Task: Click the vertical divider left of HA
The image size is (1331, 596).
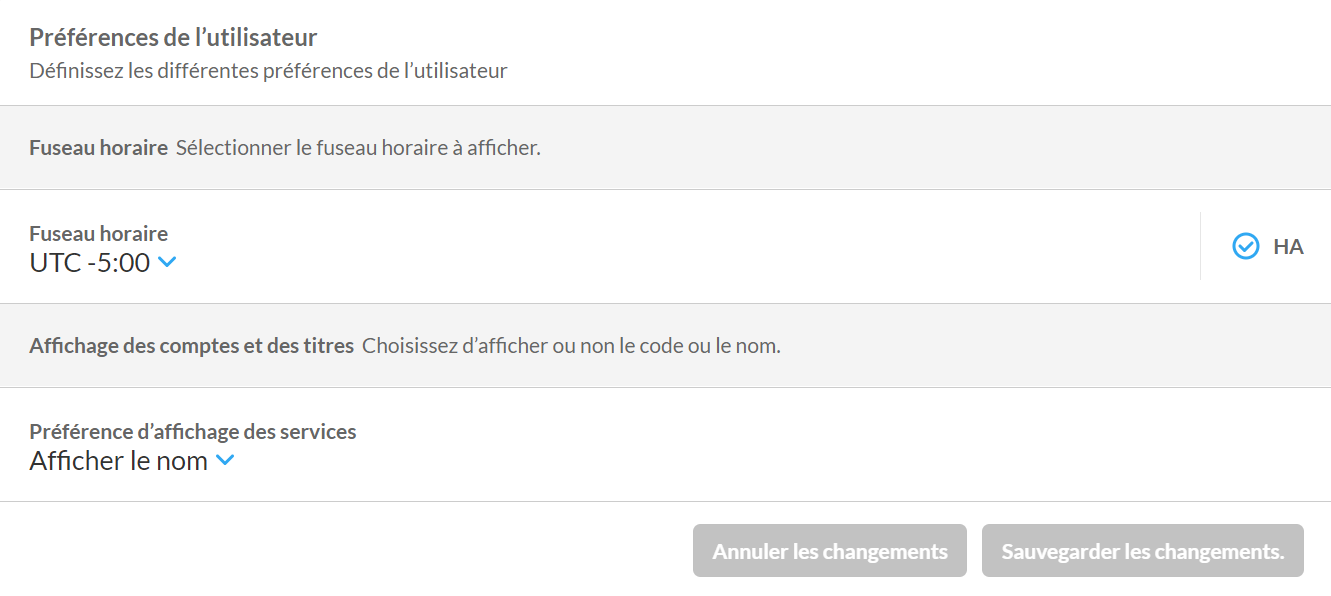Action: (x=1200, y=246)
